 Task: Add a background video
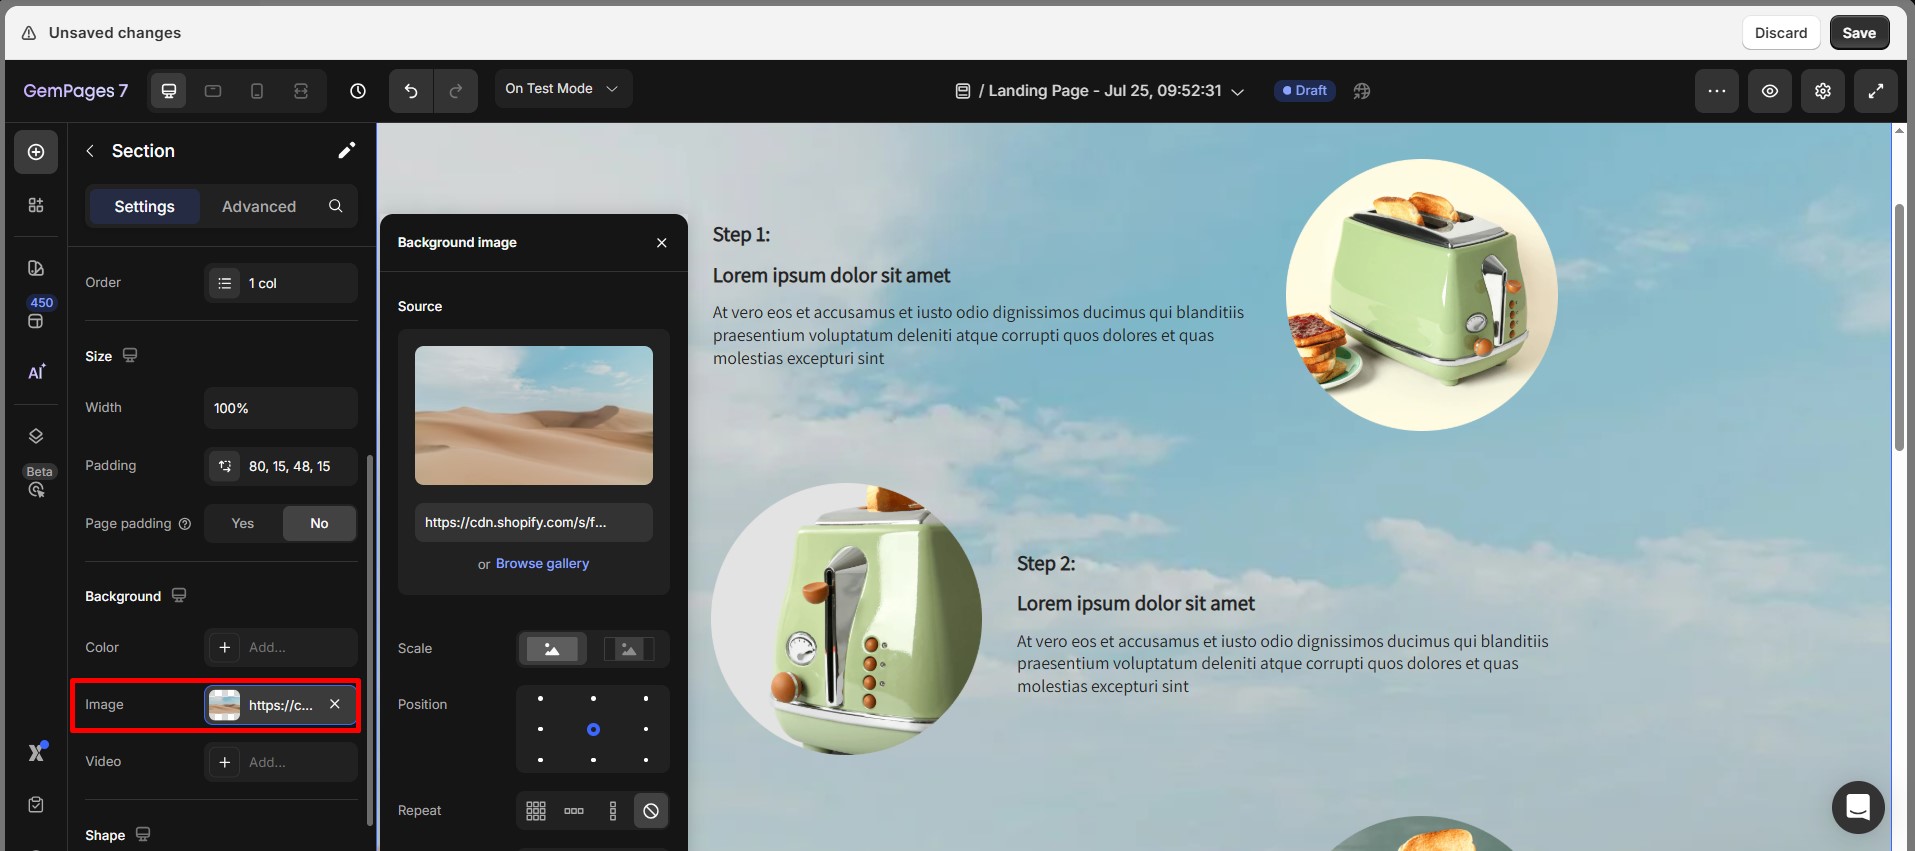[x=281, y=762]
